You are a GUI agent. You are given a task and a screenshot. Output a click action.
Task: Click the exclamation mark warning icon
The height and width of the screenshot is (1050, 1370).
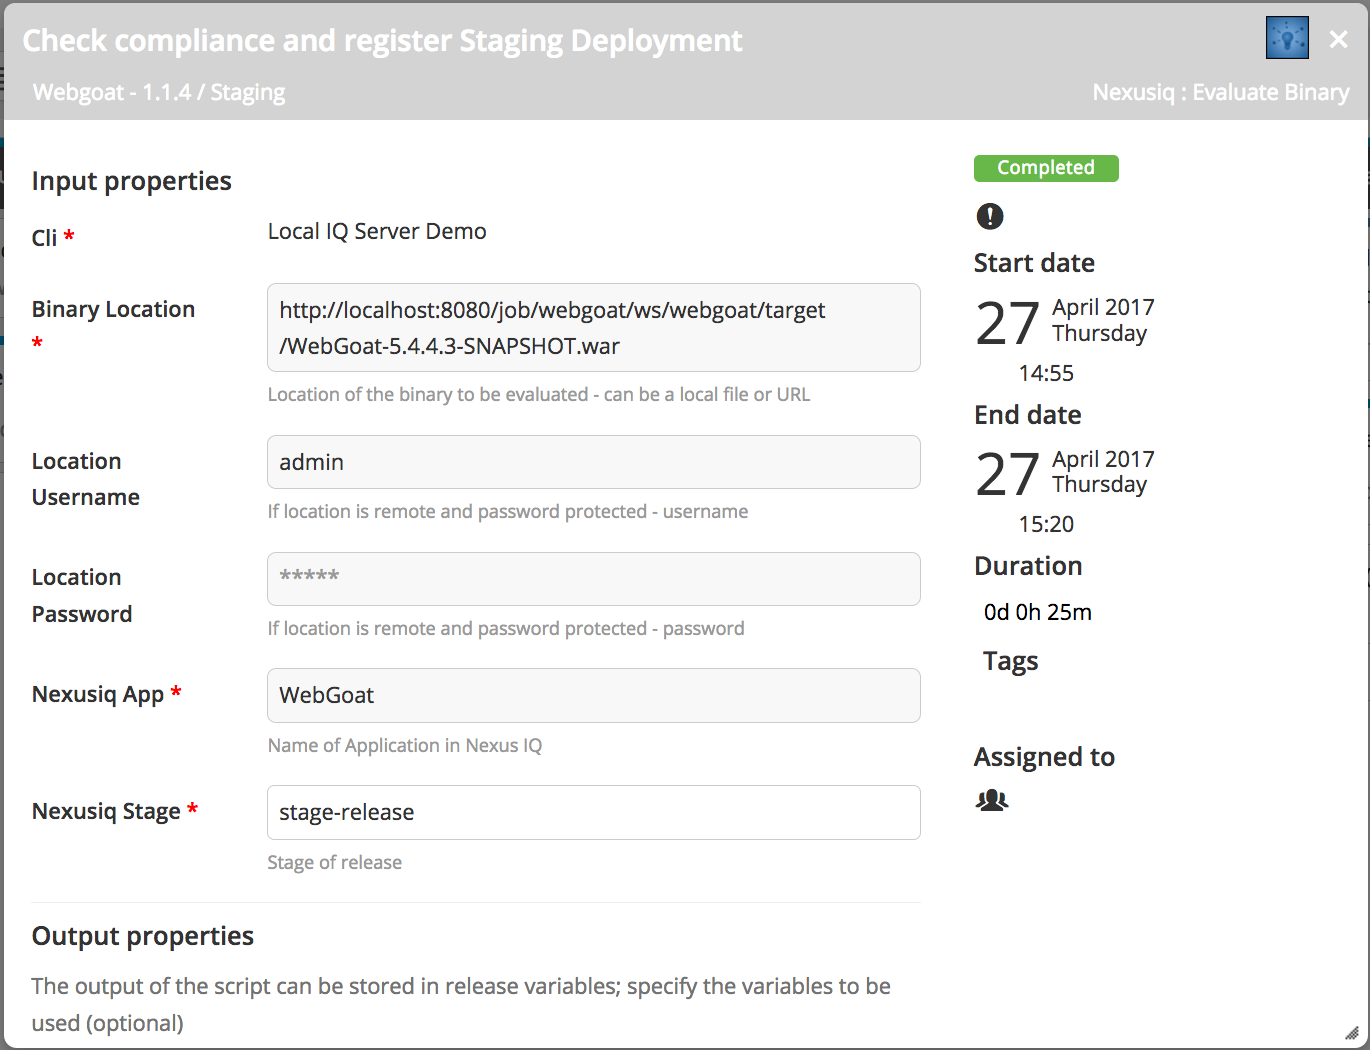[x=990, y=215]
